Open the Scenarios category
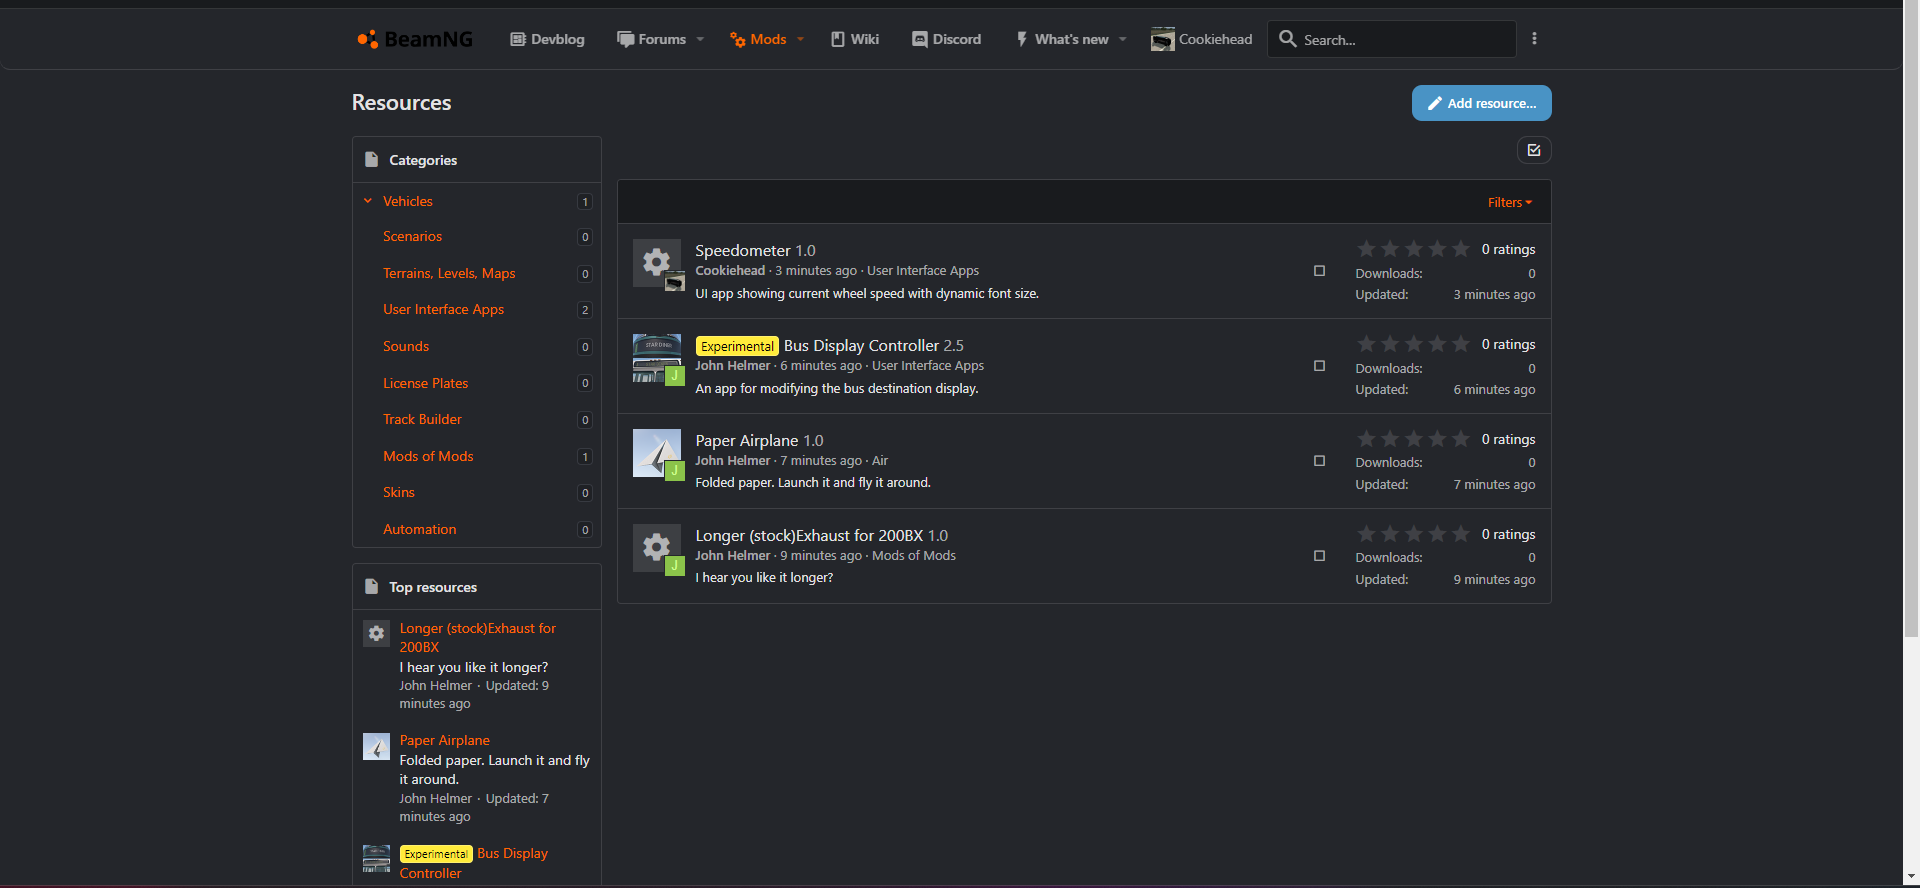 point(412,237)
